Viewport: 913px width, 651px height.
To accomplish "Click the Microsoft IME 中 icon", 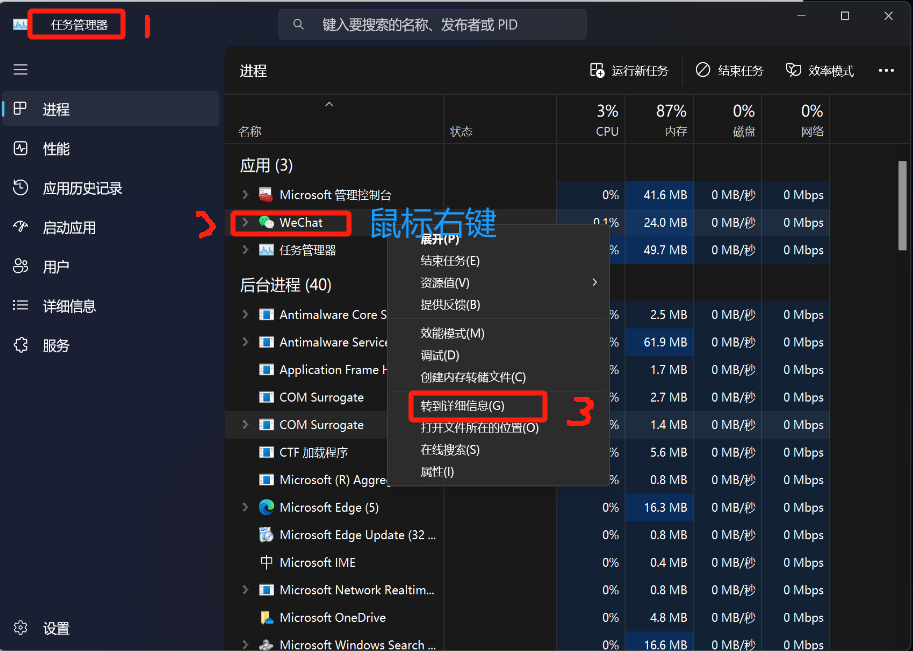I will 266,562.
